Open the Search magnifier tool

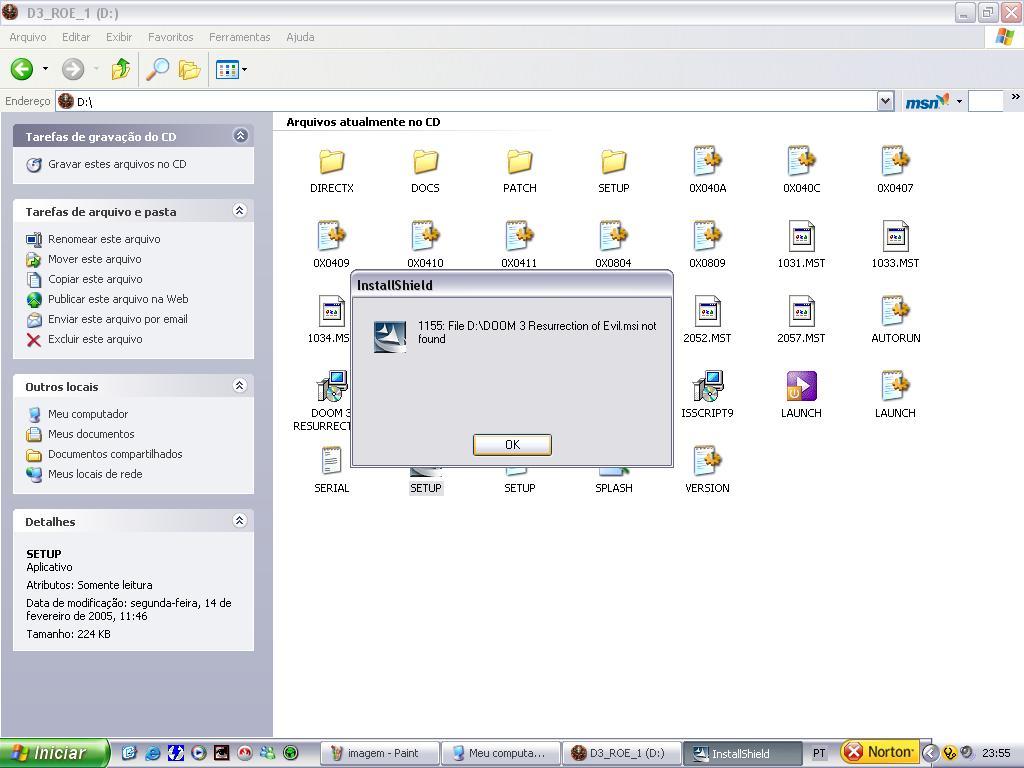click(x=157, y=69)
